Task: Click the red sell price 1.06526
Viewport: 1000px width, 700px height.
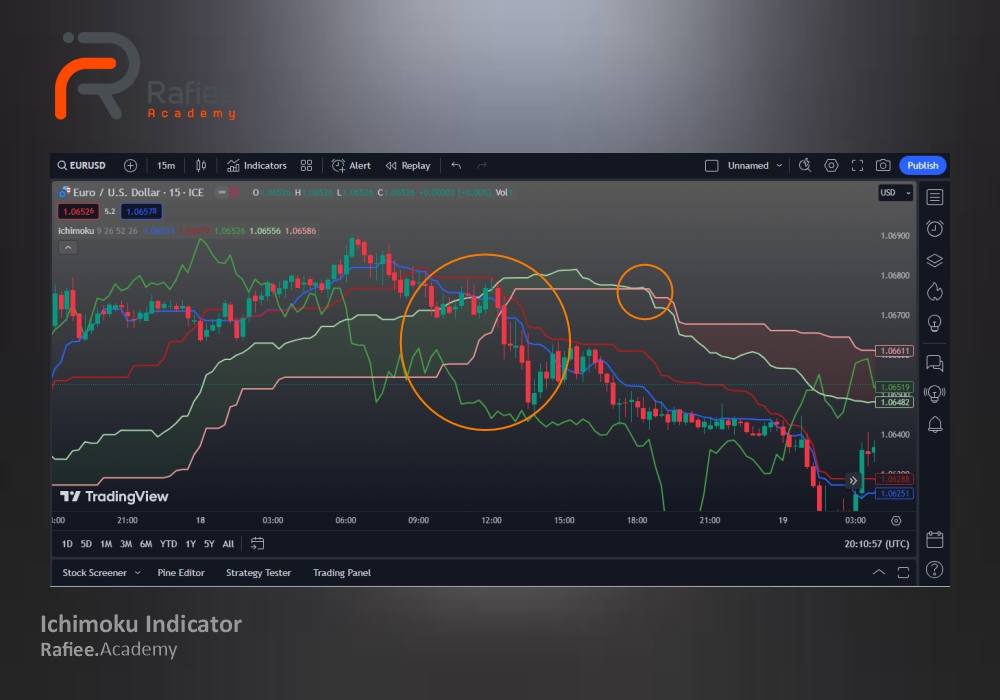Action: click(x=78, y=212)
